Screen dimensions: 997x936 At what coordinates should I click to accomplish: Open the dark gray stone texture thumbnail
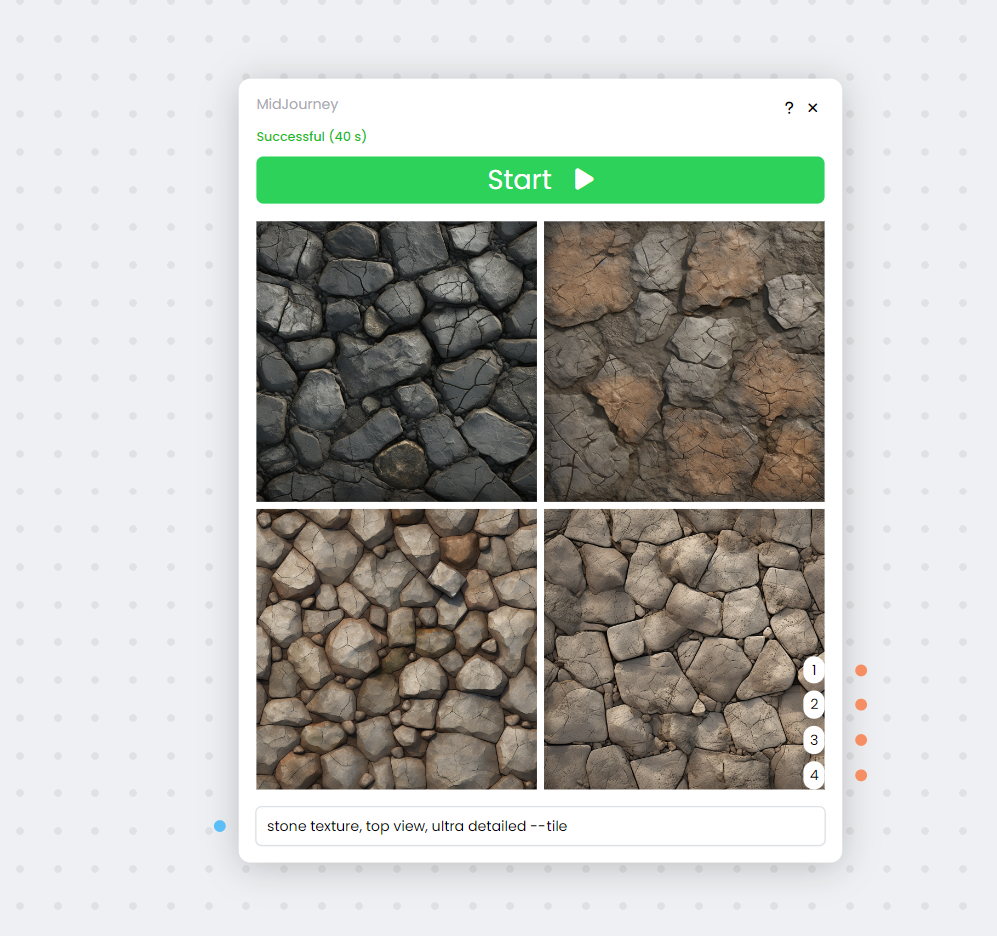pos(396,361)
